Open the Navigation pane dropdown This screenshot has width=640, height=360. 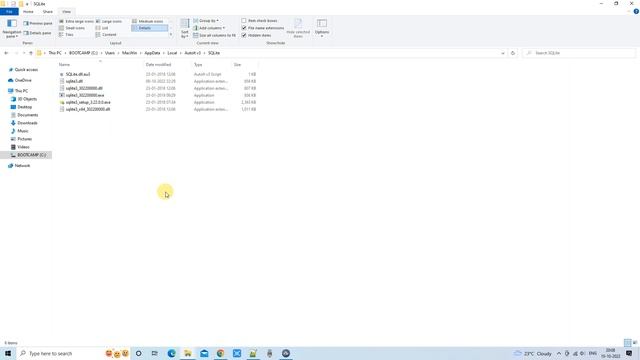point(12,29)
